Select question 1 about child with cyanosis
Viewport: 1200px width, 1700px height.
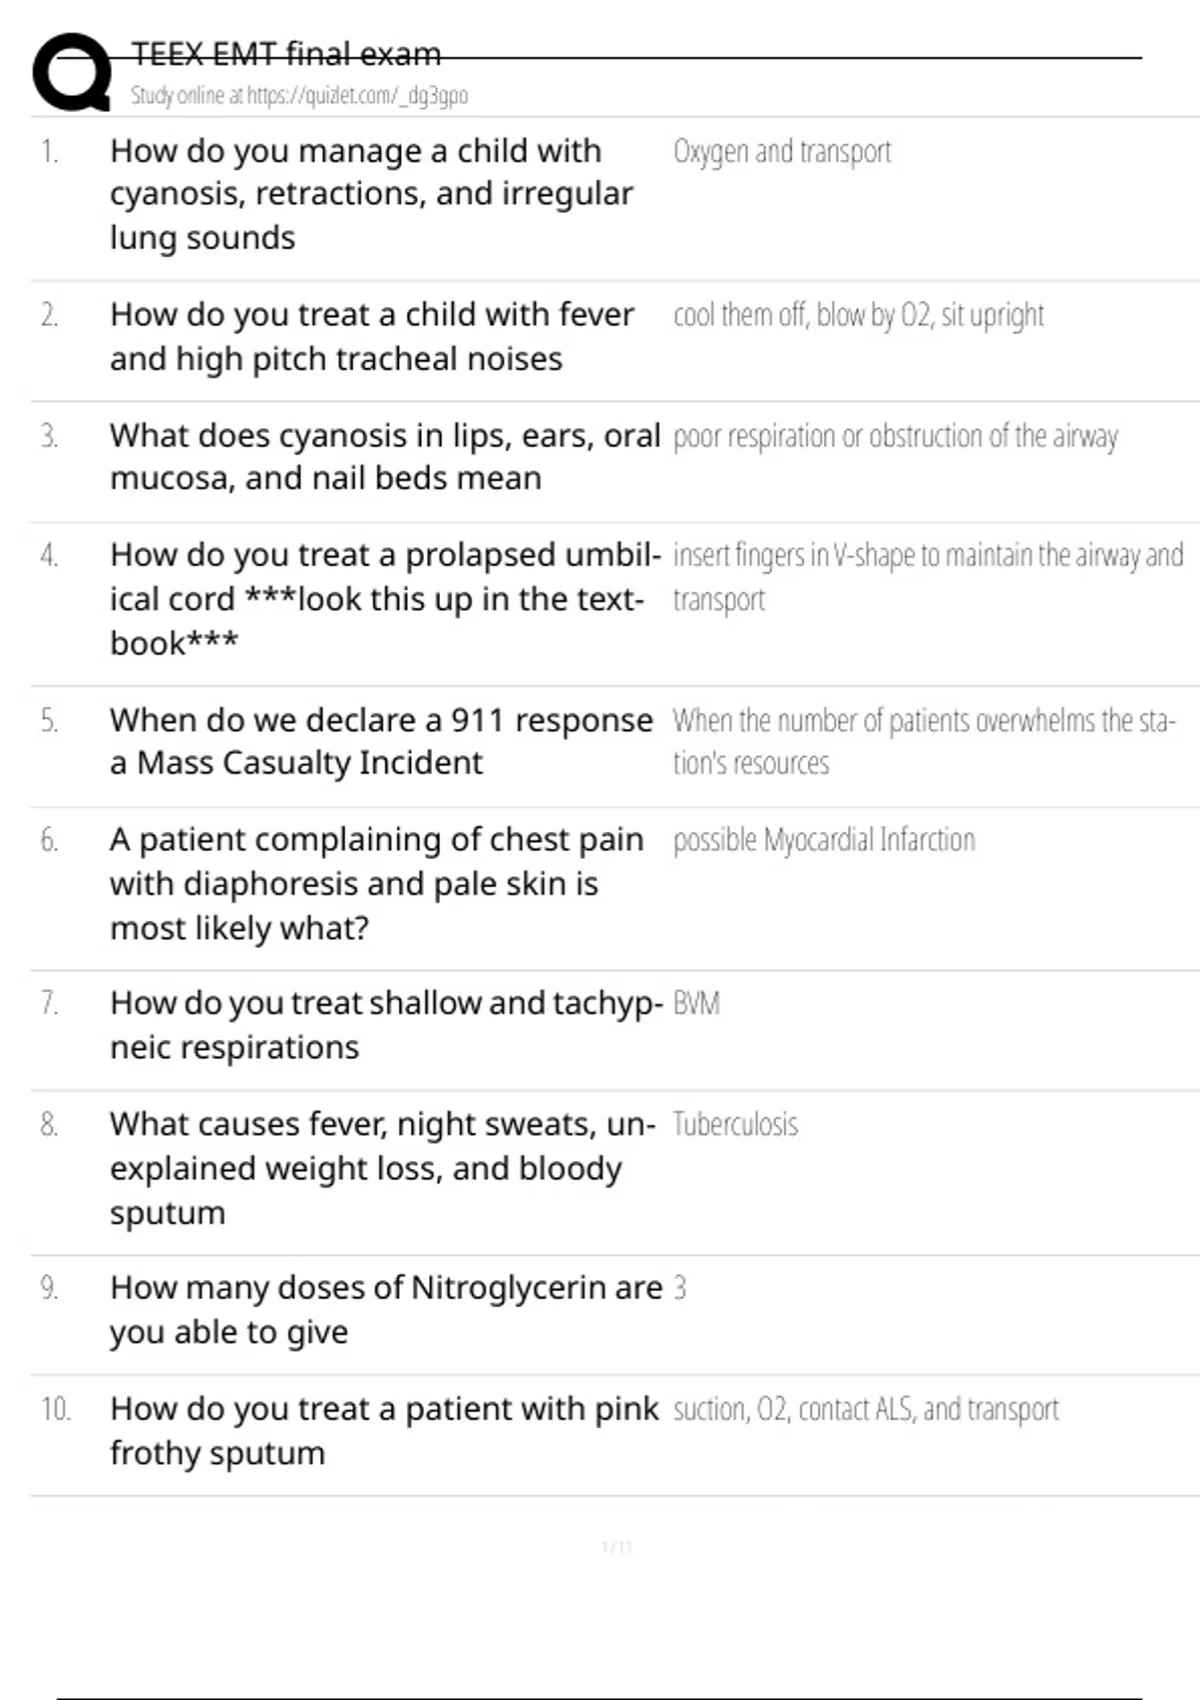371,194
